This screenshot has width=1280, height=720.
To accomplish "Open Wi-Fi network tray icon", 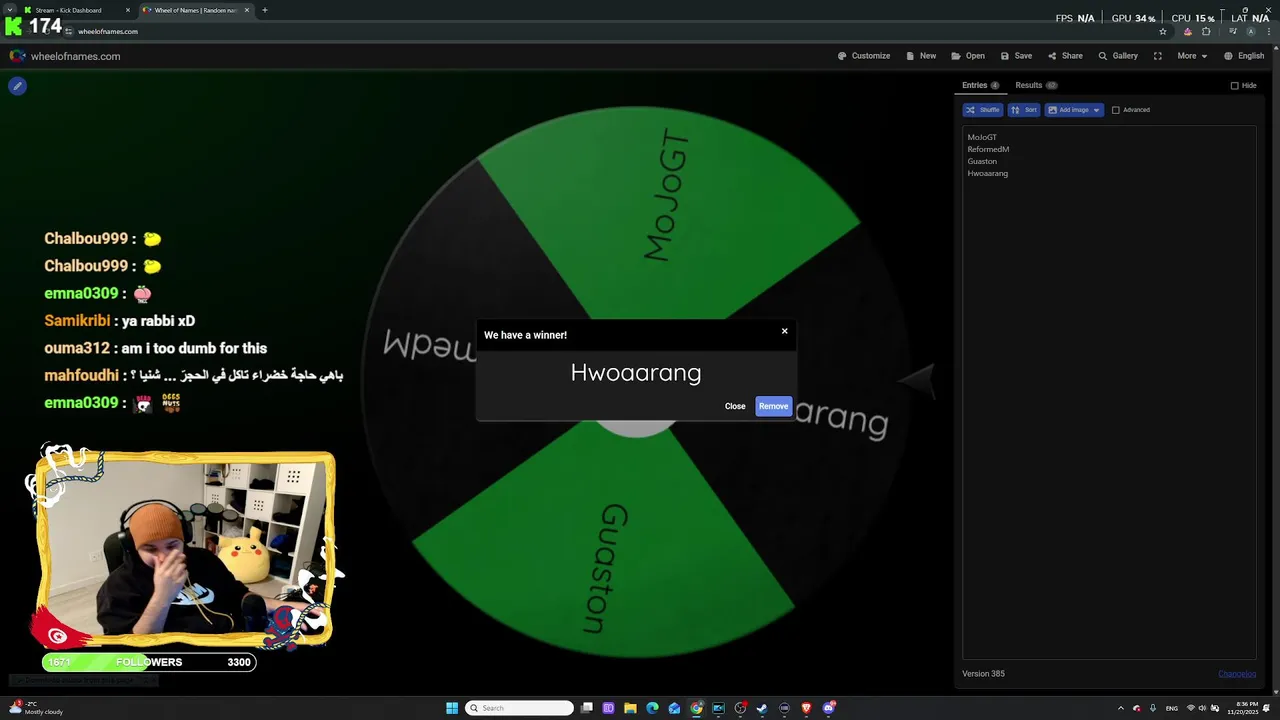I will pos(1190,708).
